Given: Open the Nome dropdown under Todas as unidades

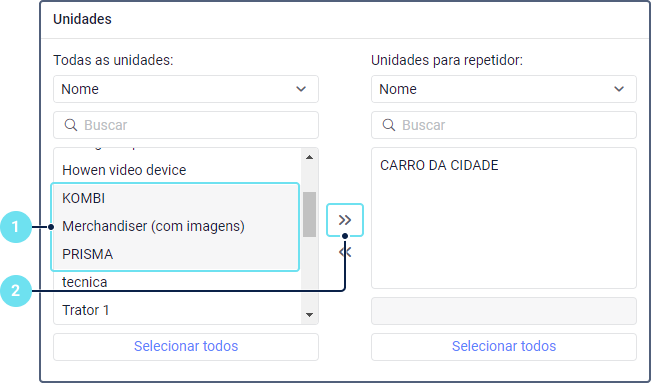Looking at the screenshot, I should pos(186,89).
